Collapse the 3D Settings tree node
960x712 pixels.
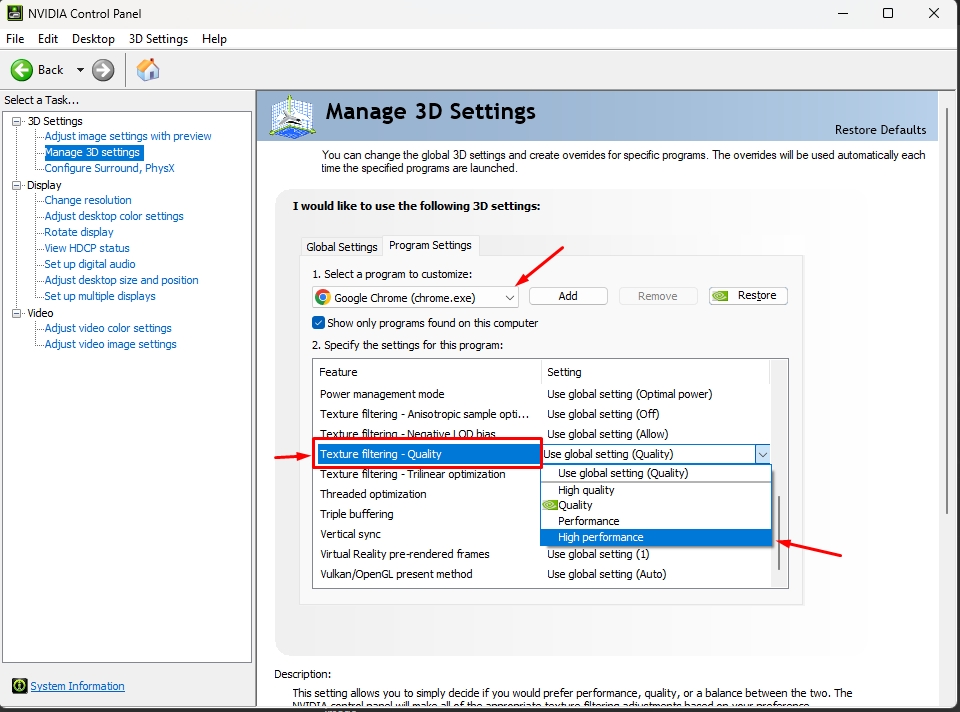click(16, 121)
